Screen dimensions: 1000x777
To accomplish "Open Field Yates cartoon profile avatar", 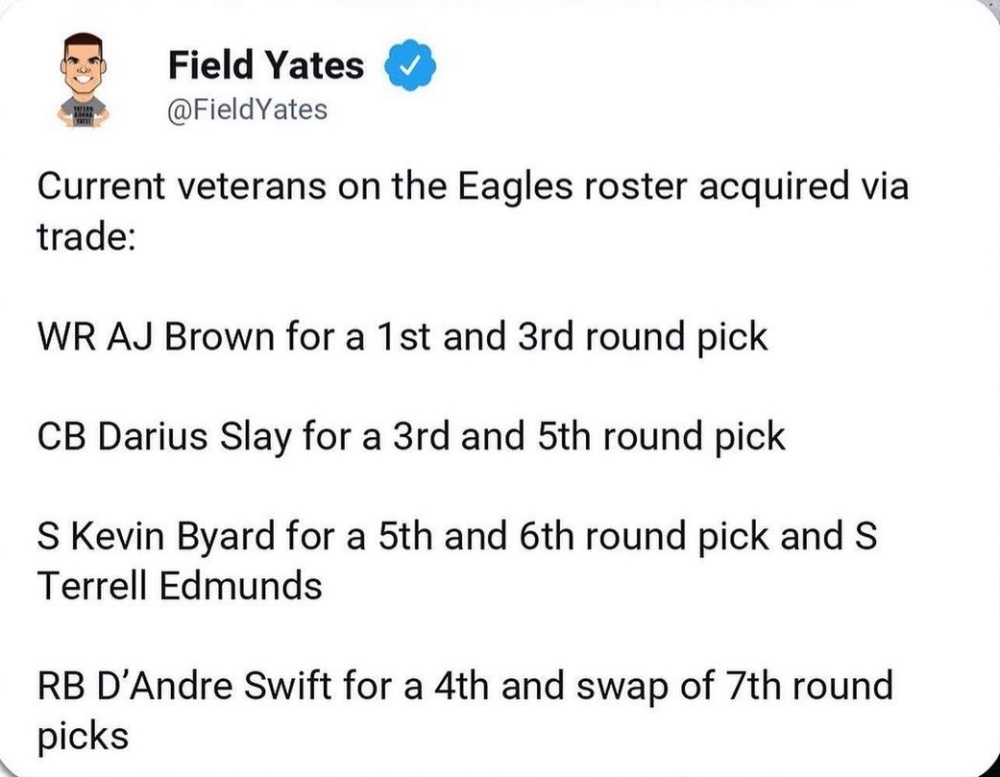I will 84,80.
